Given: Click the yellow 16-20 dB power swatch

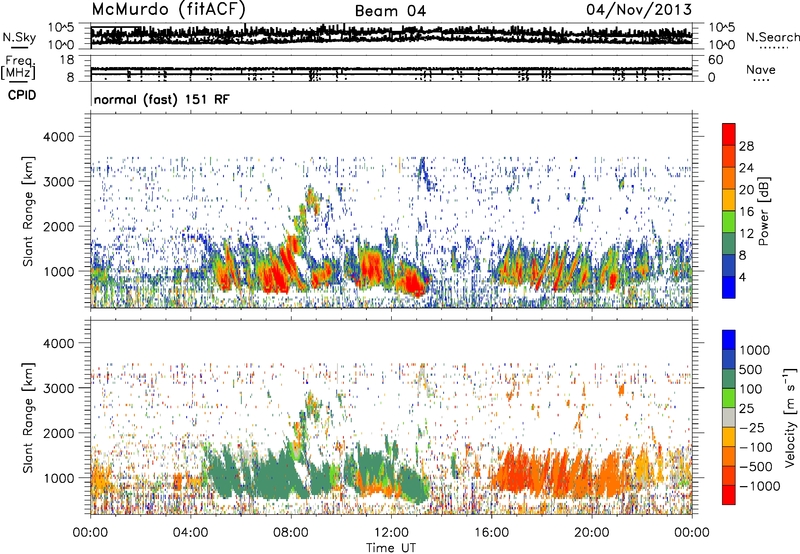Looking at the screenshot, I should (729, 200).
